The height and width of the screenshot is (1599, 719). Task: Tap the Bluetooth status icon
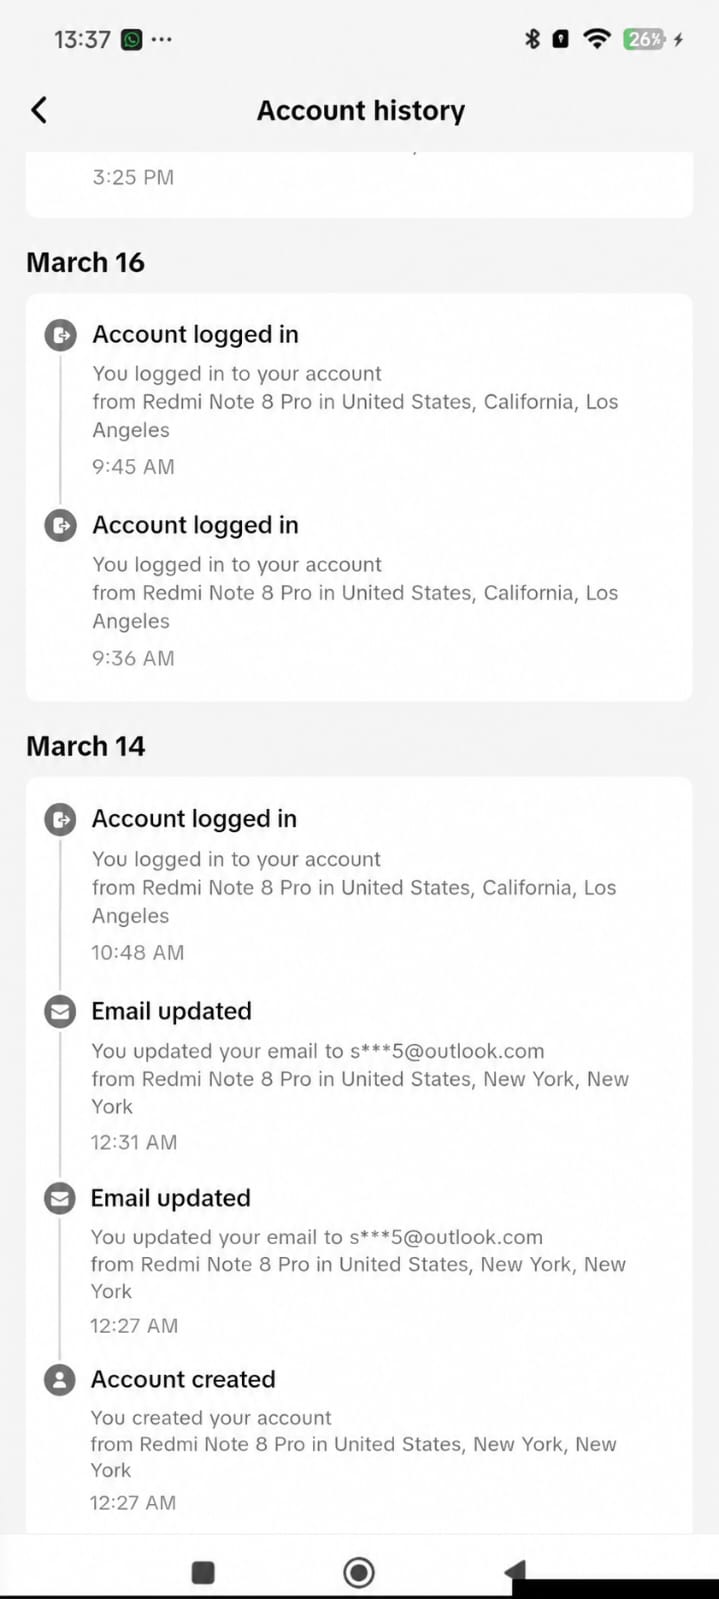(532, 39)
